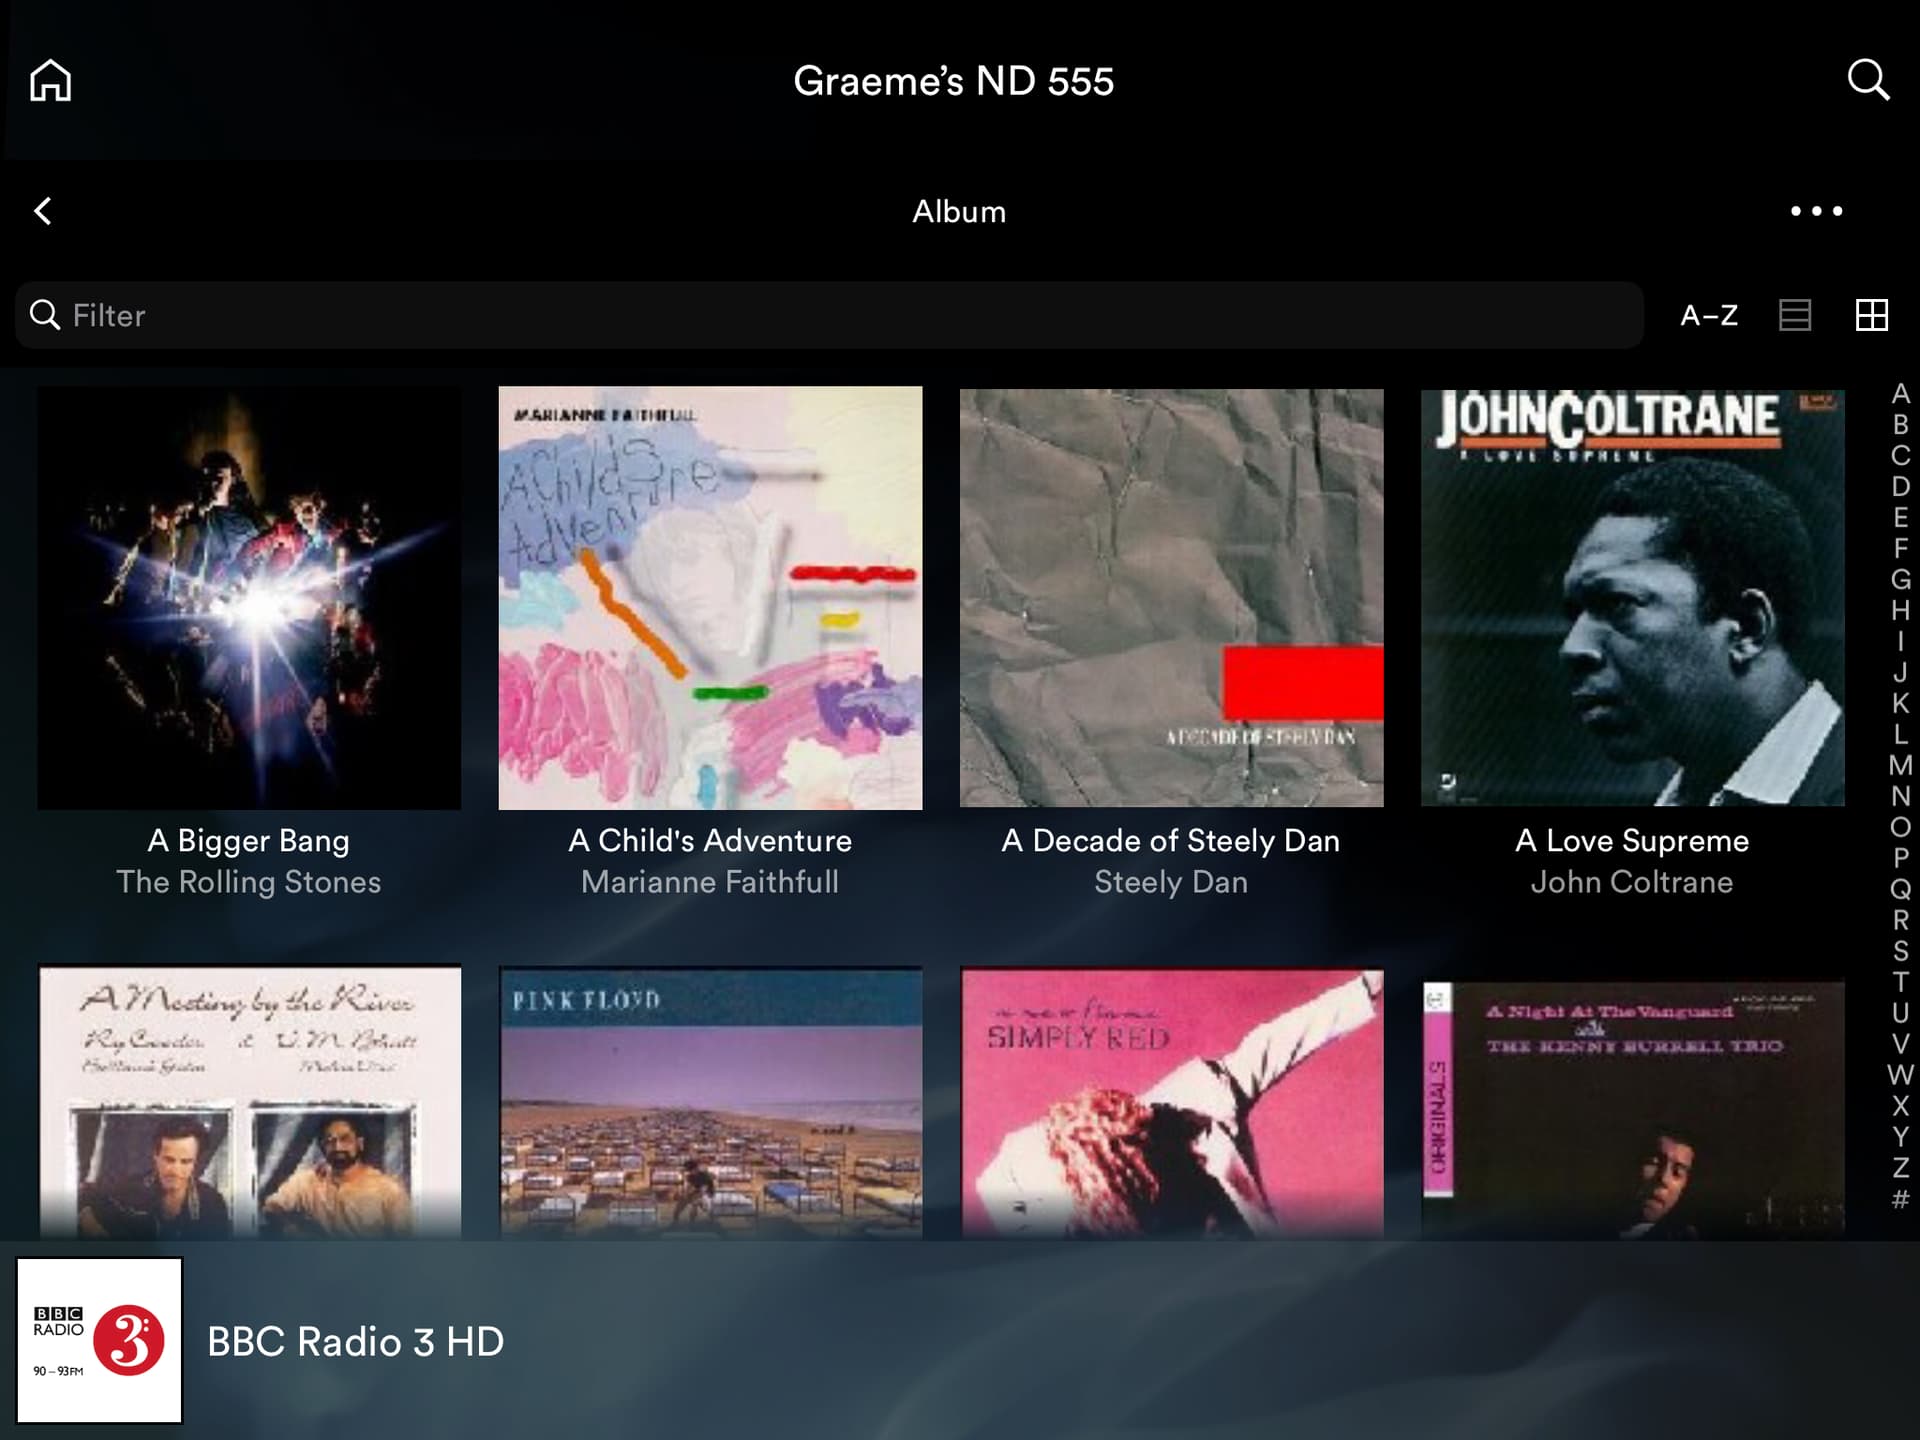Open A Love Supreme by John Coltrane
Image resolution: width=1920 pixels, height=1440 pixels.
point(1632,597)
